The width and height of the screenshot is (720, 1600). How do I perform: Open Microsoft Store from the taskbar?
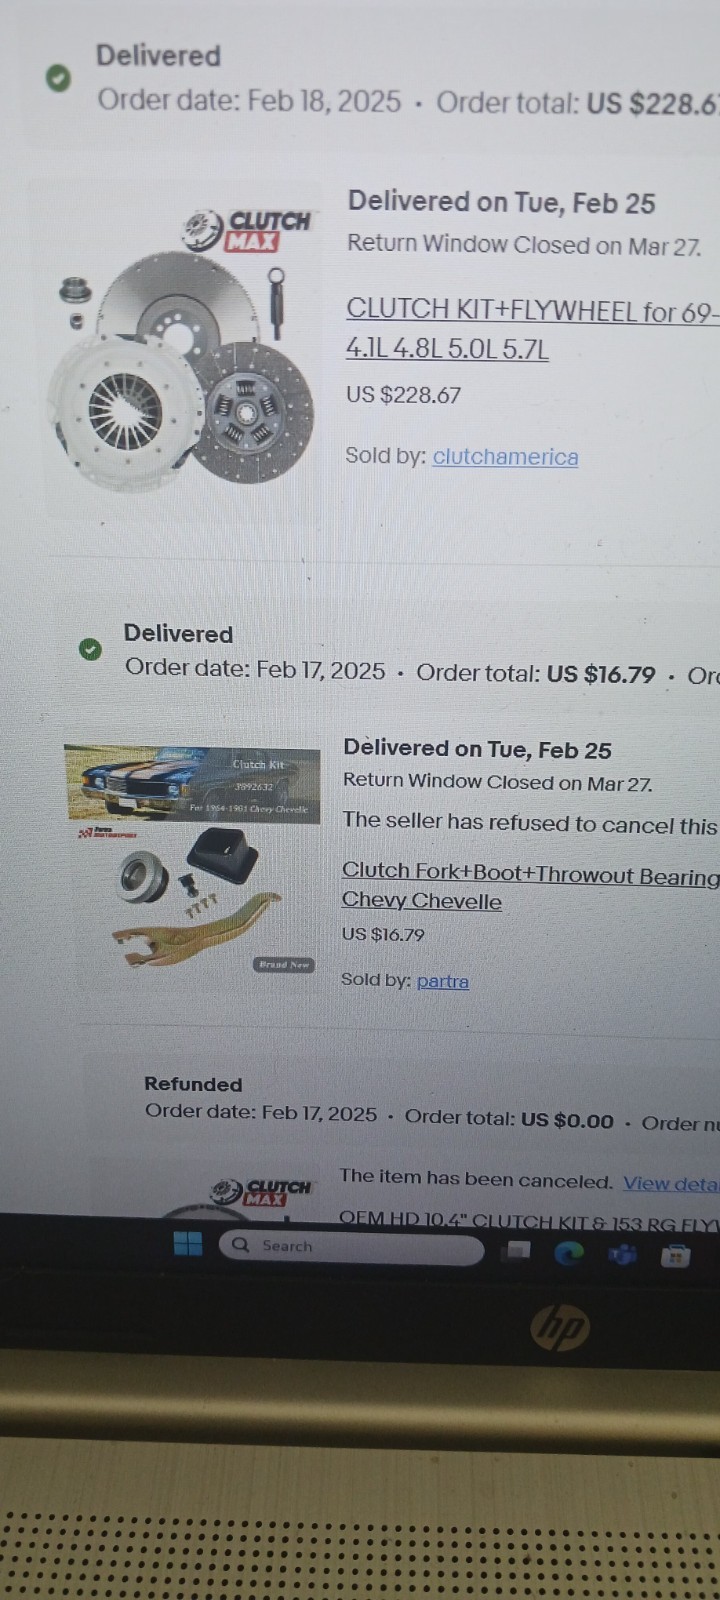coord(677,1255)
